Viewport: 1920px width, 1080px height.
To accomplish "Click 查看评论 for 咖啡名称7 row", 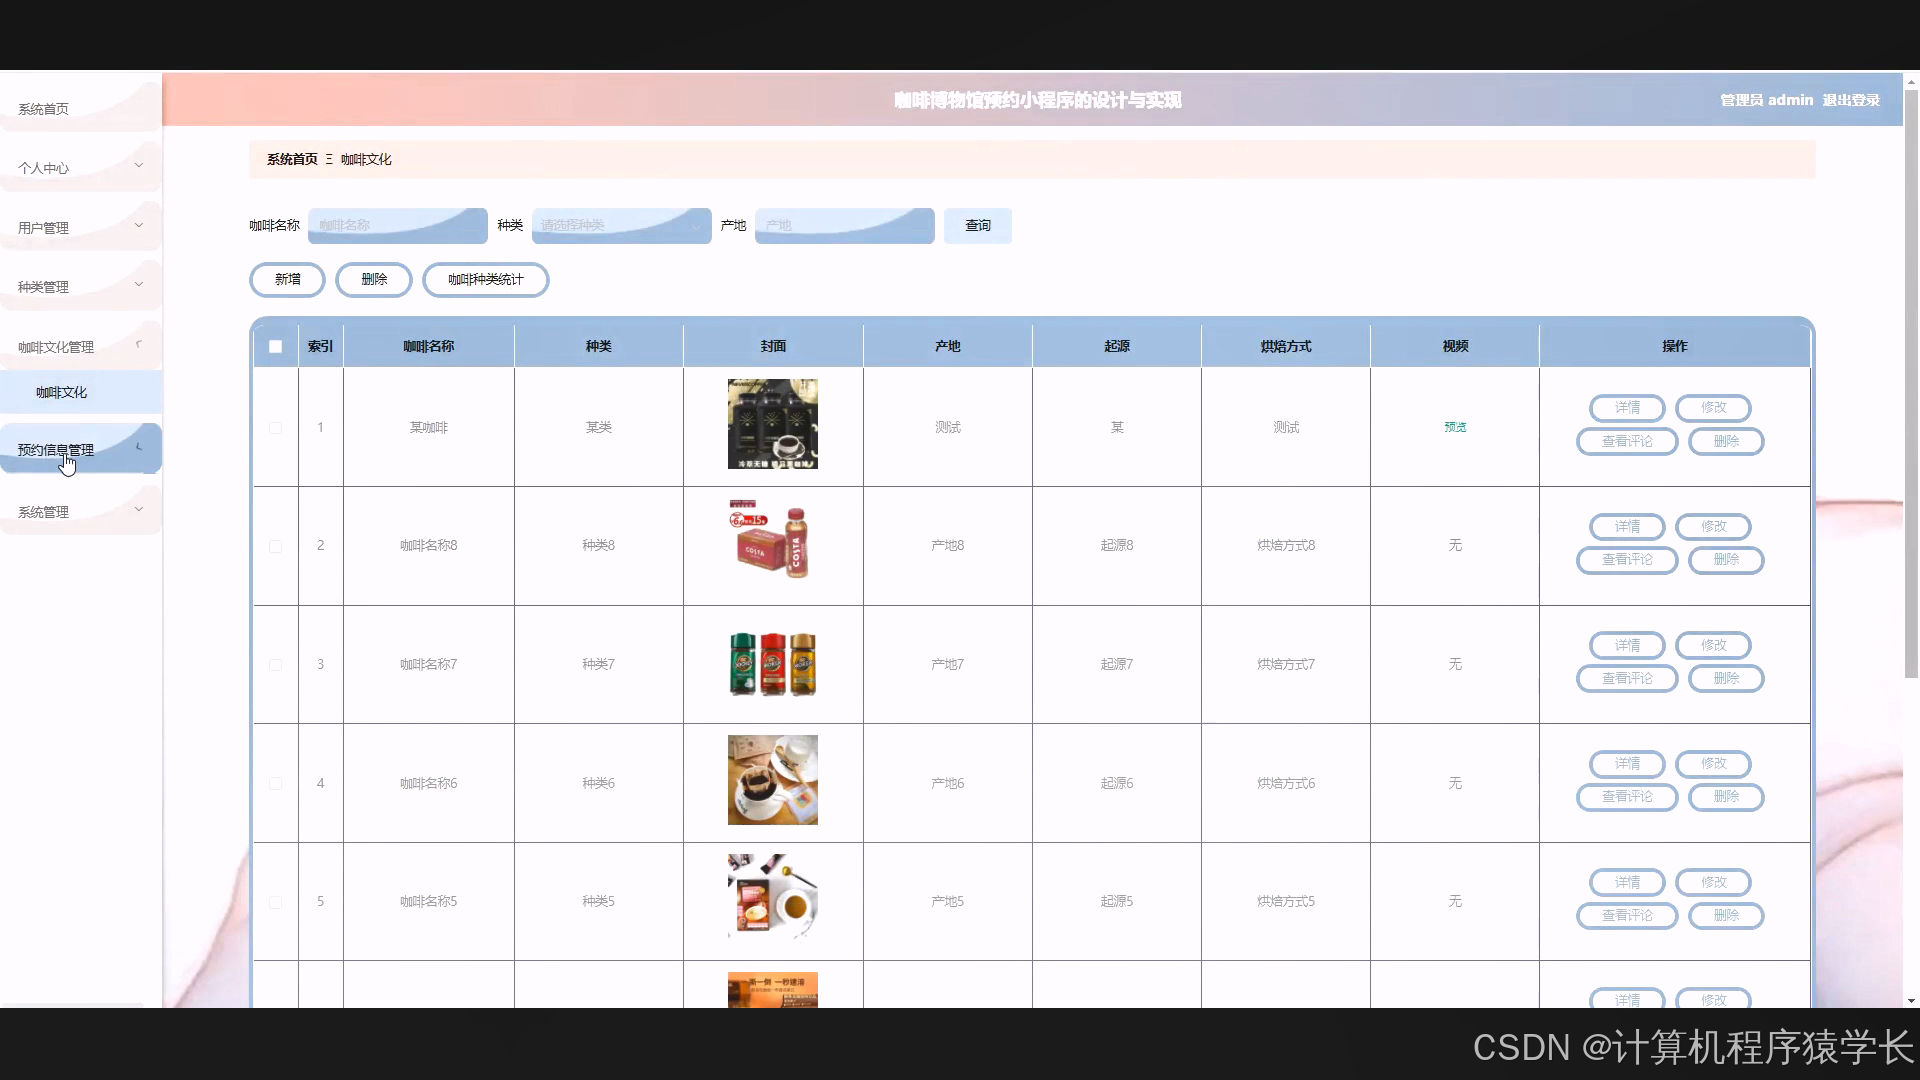I will pos(1627,678).
